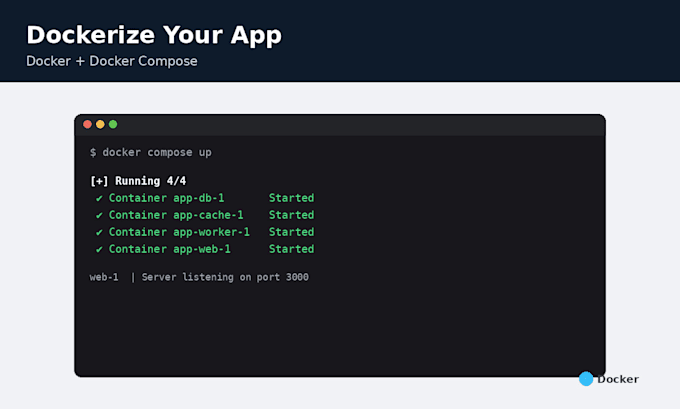680x409 pixels.
Task: Click the 'Container app-worker-1' row
Action: (205, 232)
